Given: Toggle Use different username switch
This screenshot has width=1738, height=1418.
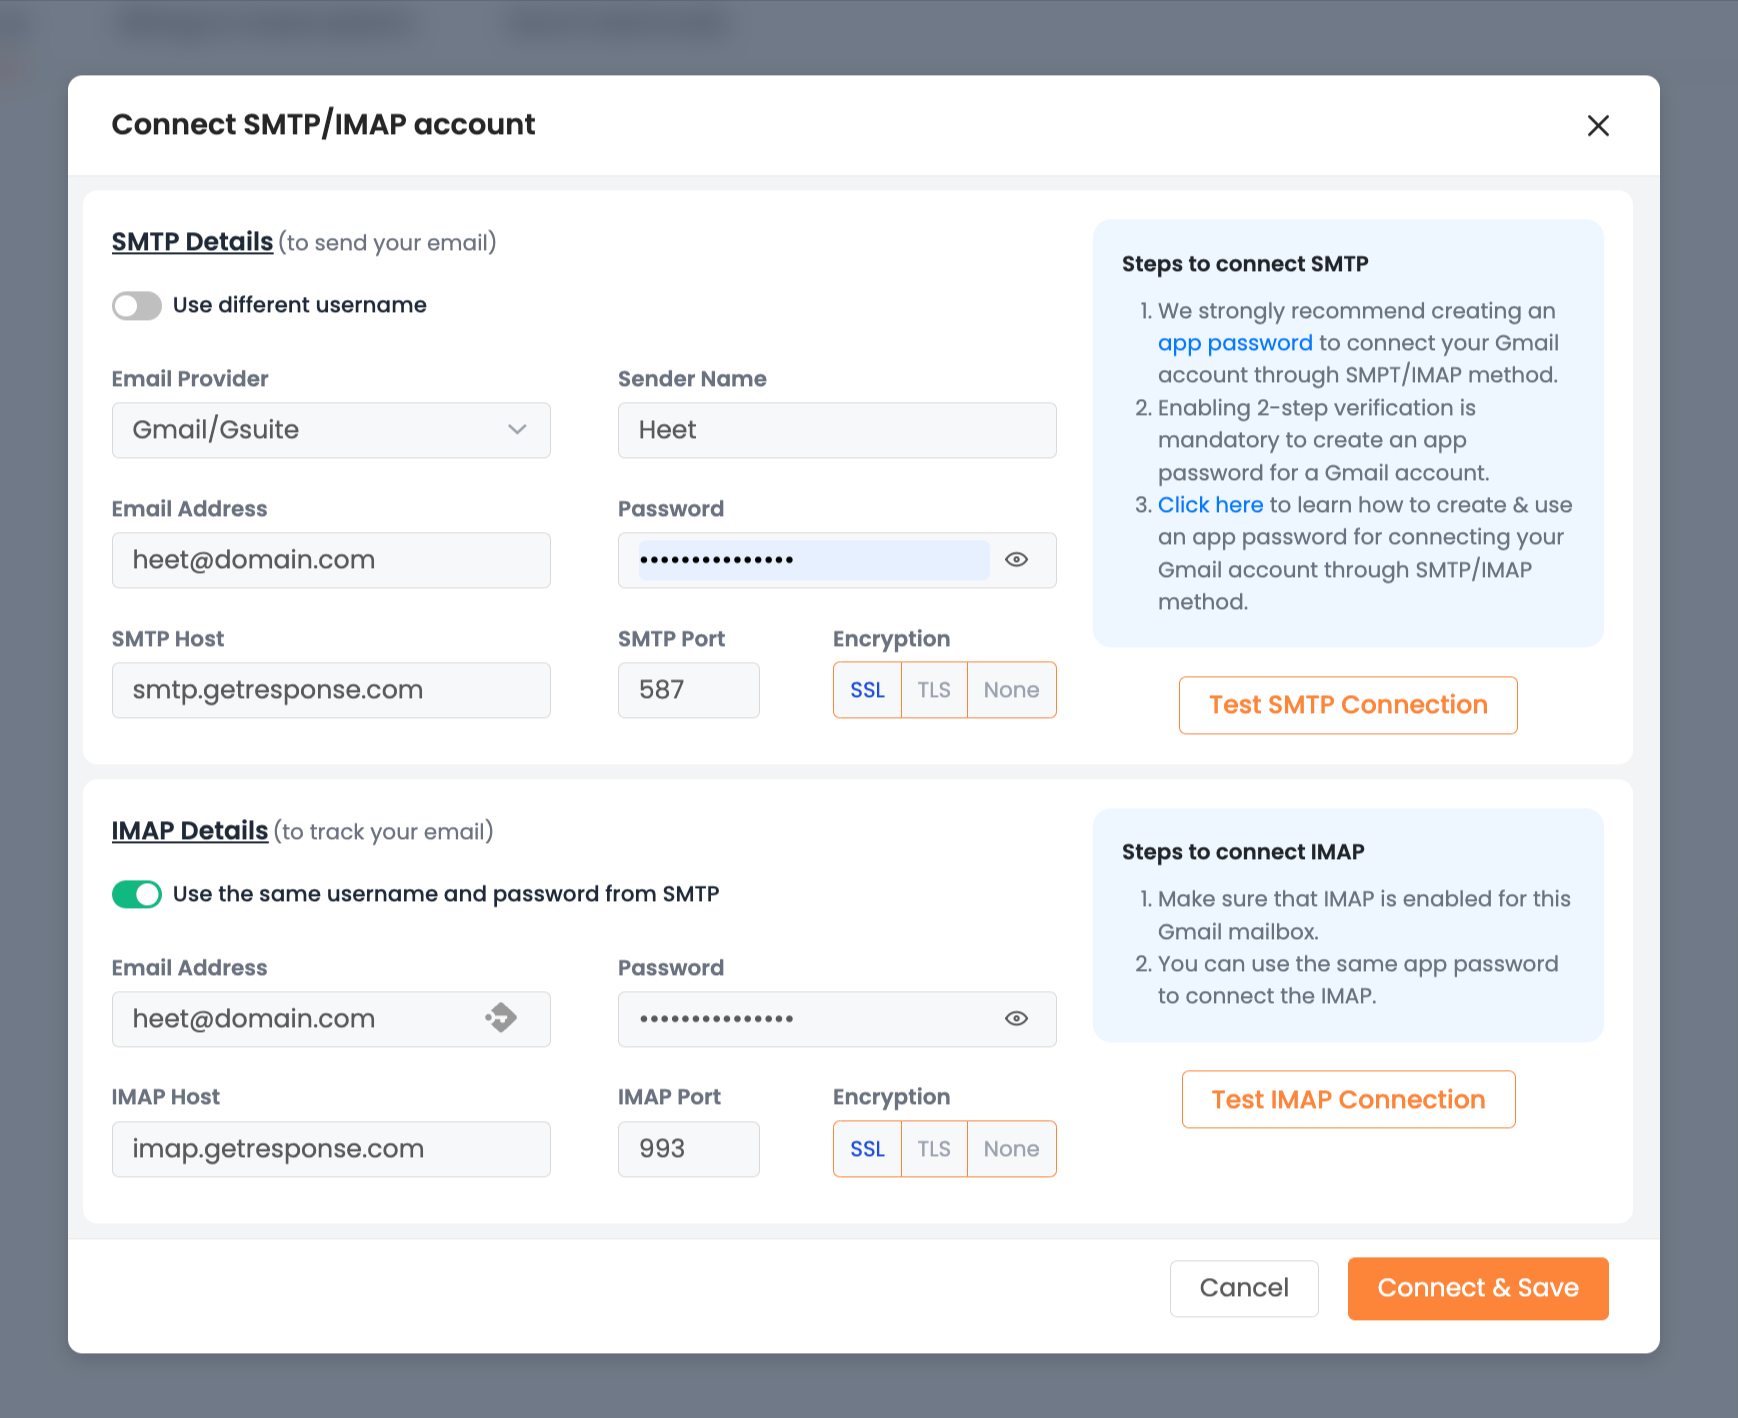Looking at the screenshot, I should [137, 306].
